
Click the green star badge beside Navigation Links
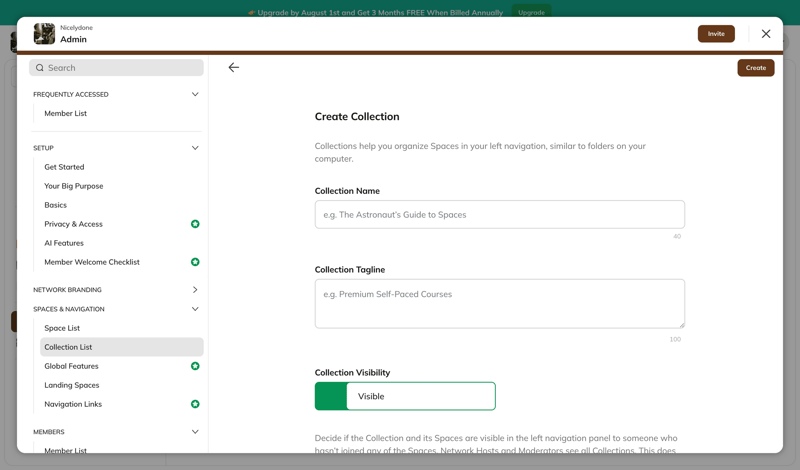point(195,404)
